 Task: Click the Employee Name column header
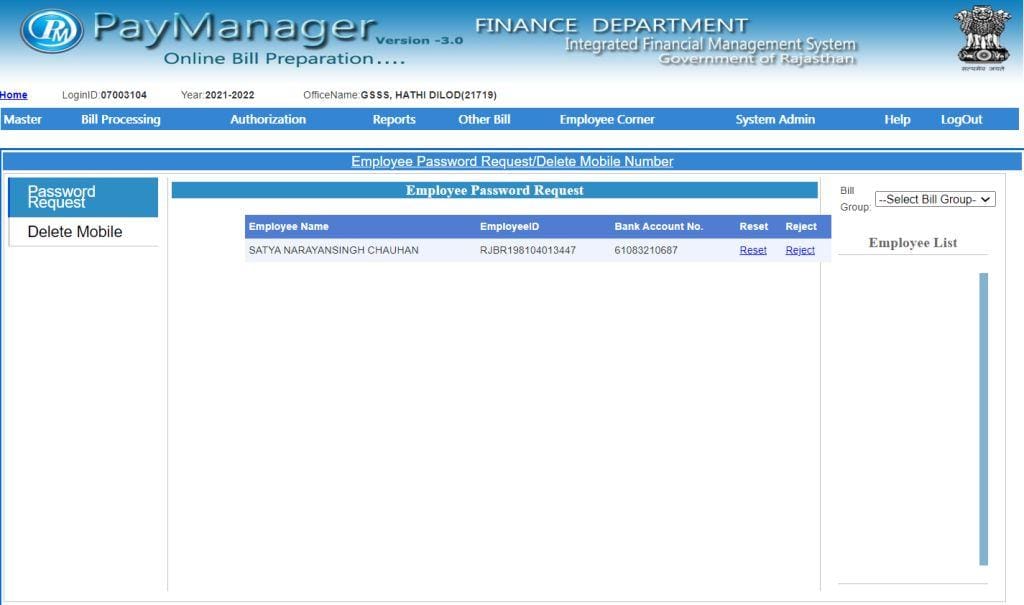[289, 227]
